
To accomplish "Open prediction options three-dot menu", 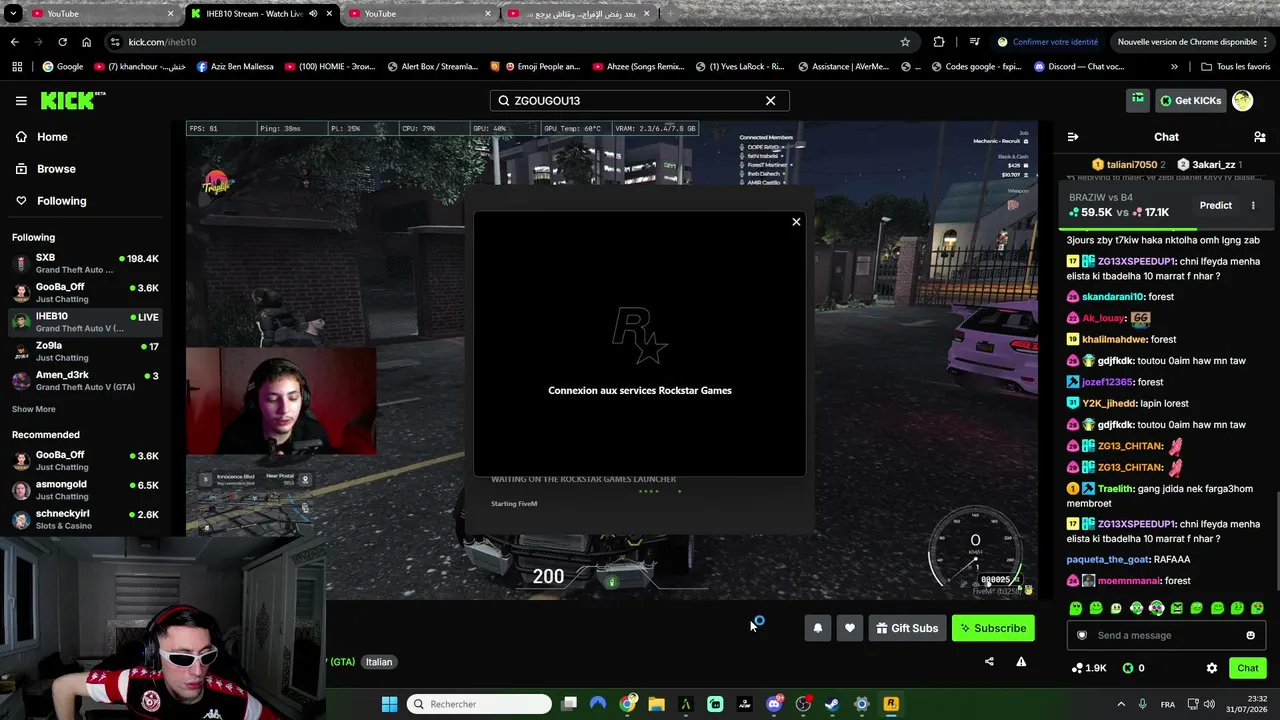I will click(x=1253, y=205).
